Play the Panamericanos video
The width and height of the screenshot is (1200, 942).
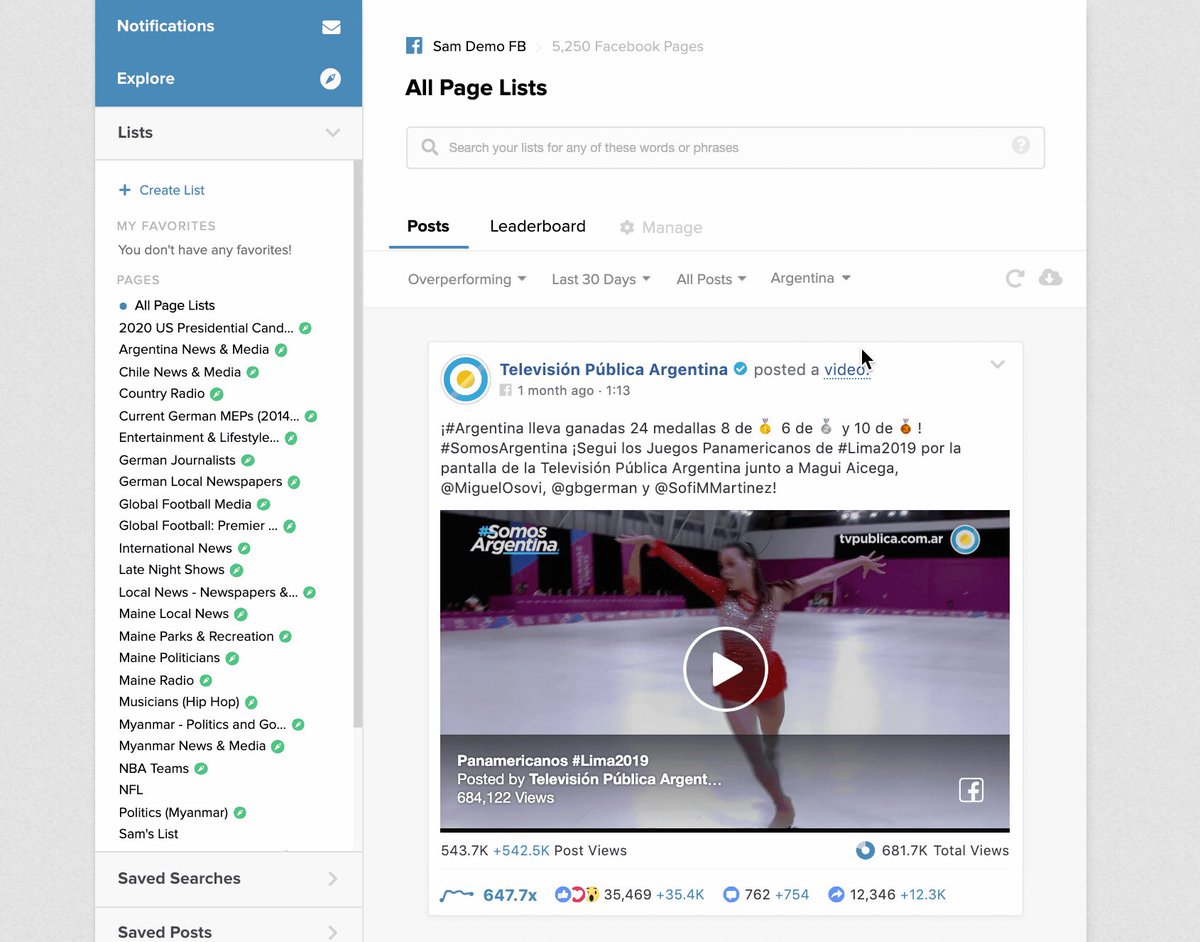point(725,669)
